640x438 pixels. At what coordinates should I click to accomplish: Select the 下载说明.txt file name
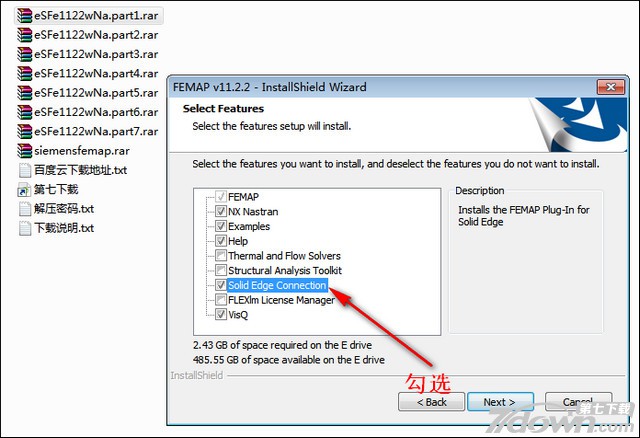(64, 228)
